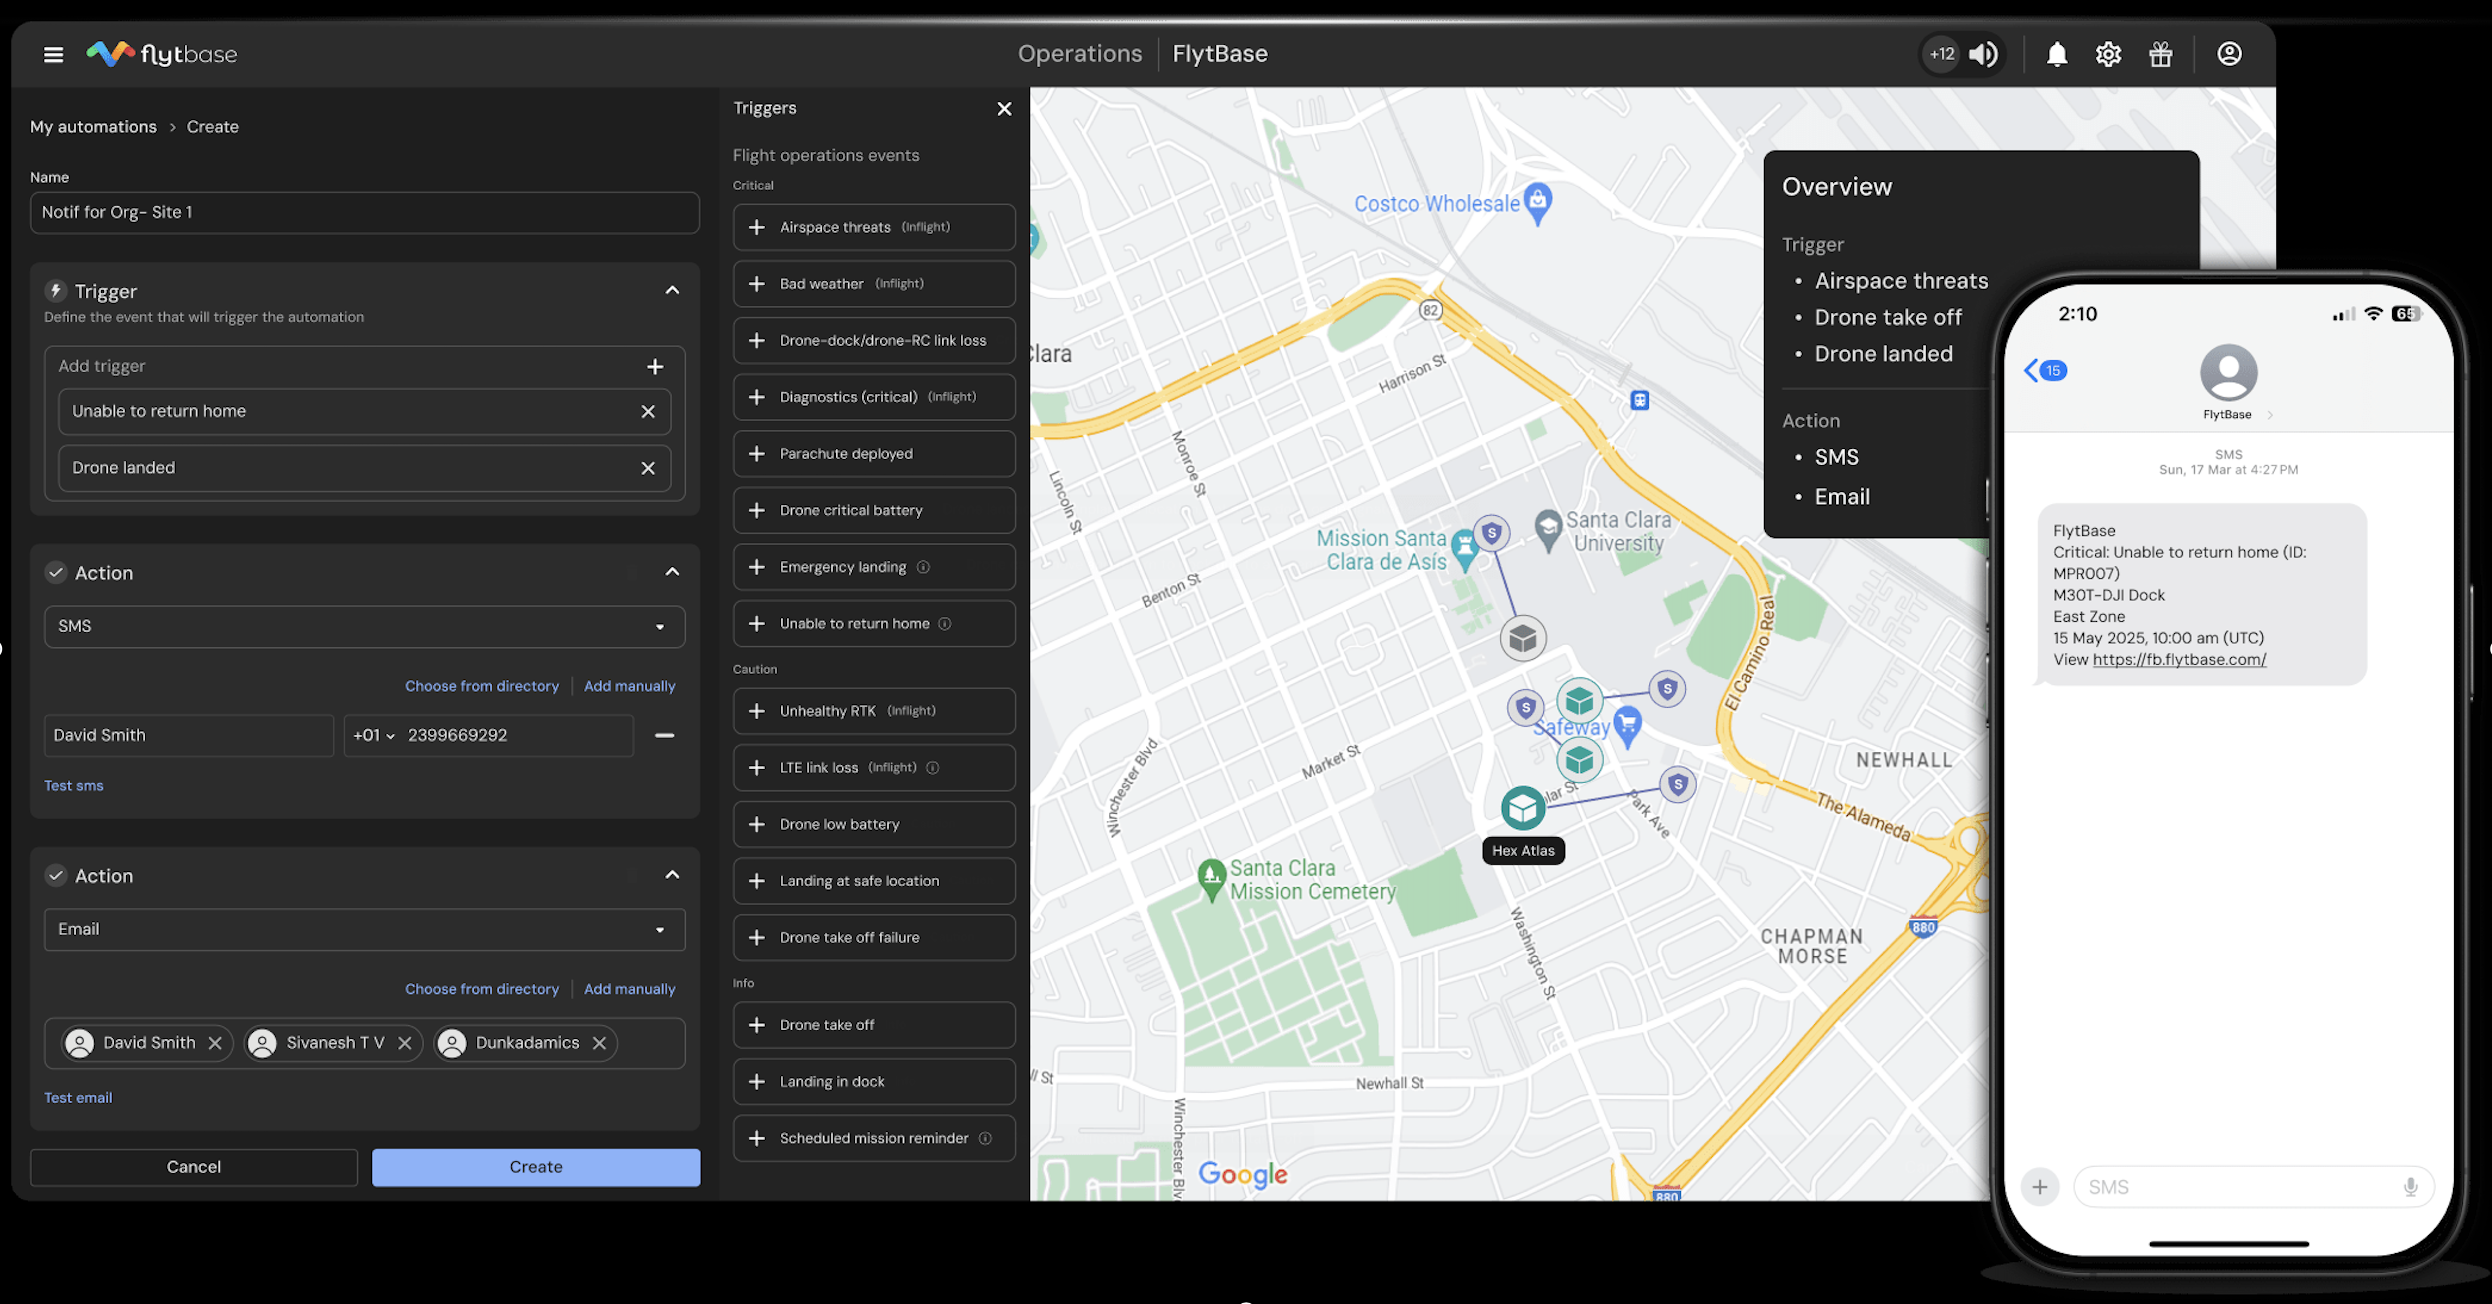
Task: Toggle the SMS Action check circle
Action: [x=56, y=572]
